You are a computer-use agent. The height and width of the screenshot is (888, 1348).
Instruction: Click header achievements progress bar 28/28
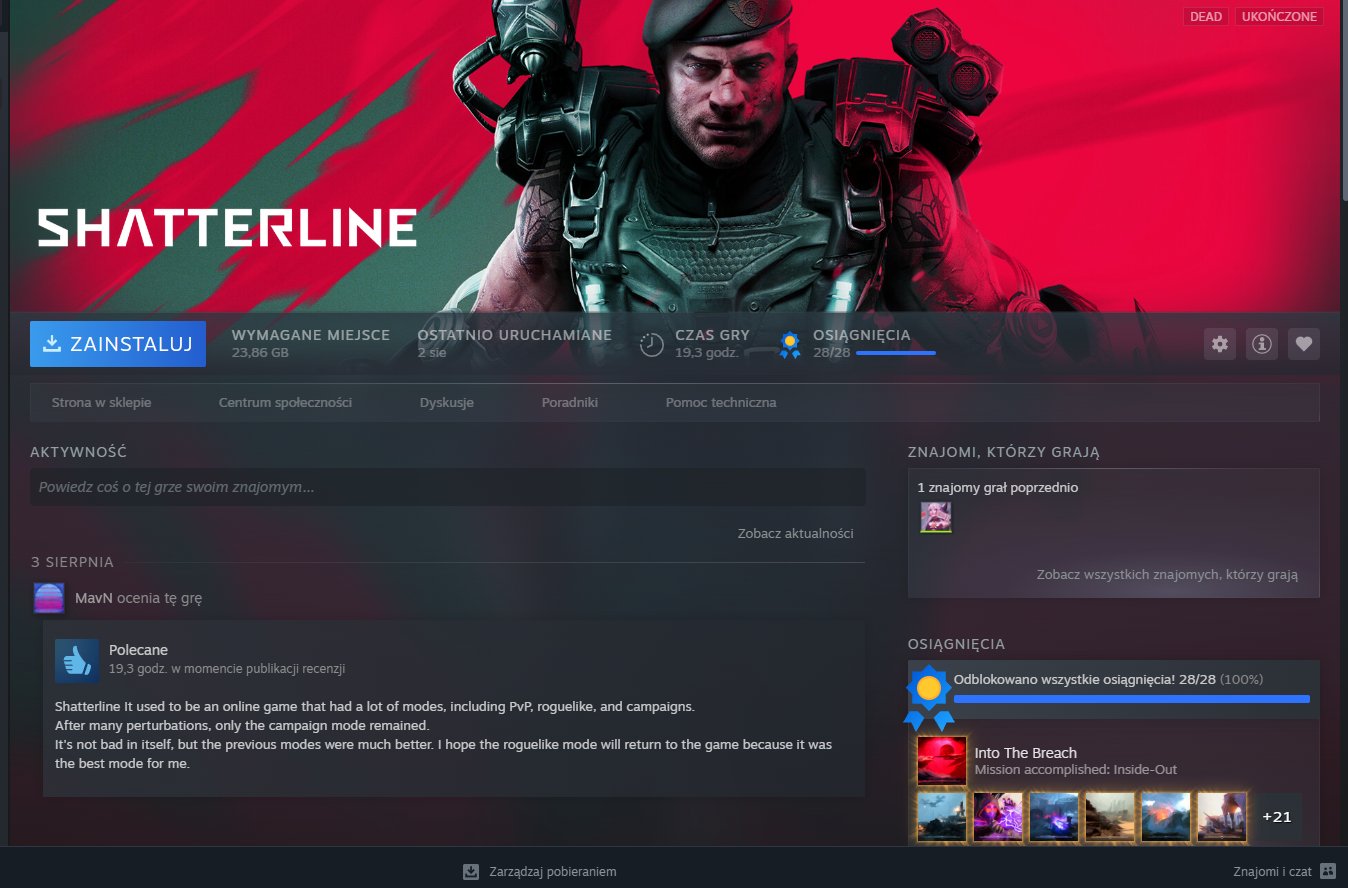[896, 353]
